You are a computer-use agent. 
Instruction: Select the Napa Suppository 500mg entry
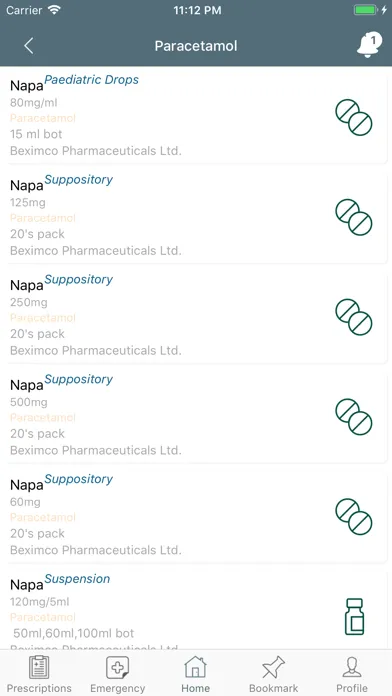[x=197, y=416]
